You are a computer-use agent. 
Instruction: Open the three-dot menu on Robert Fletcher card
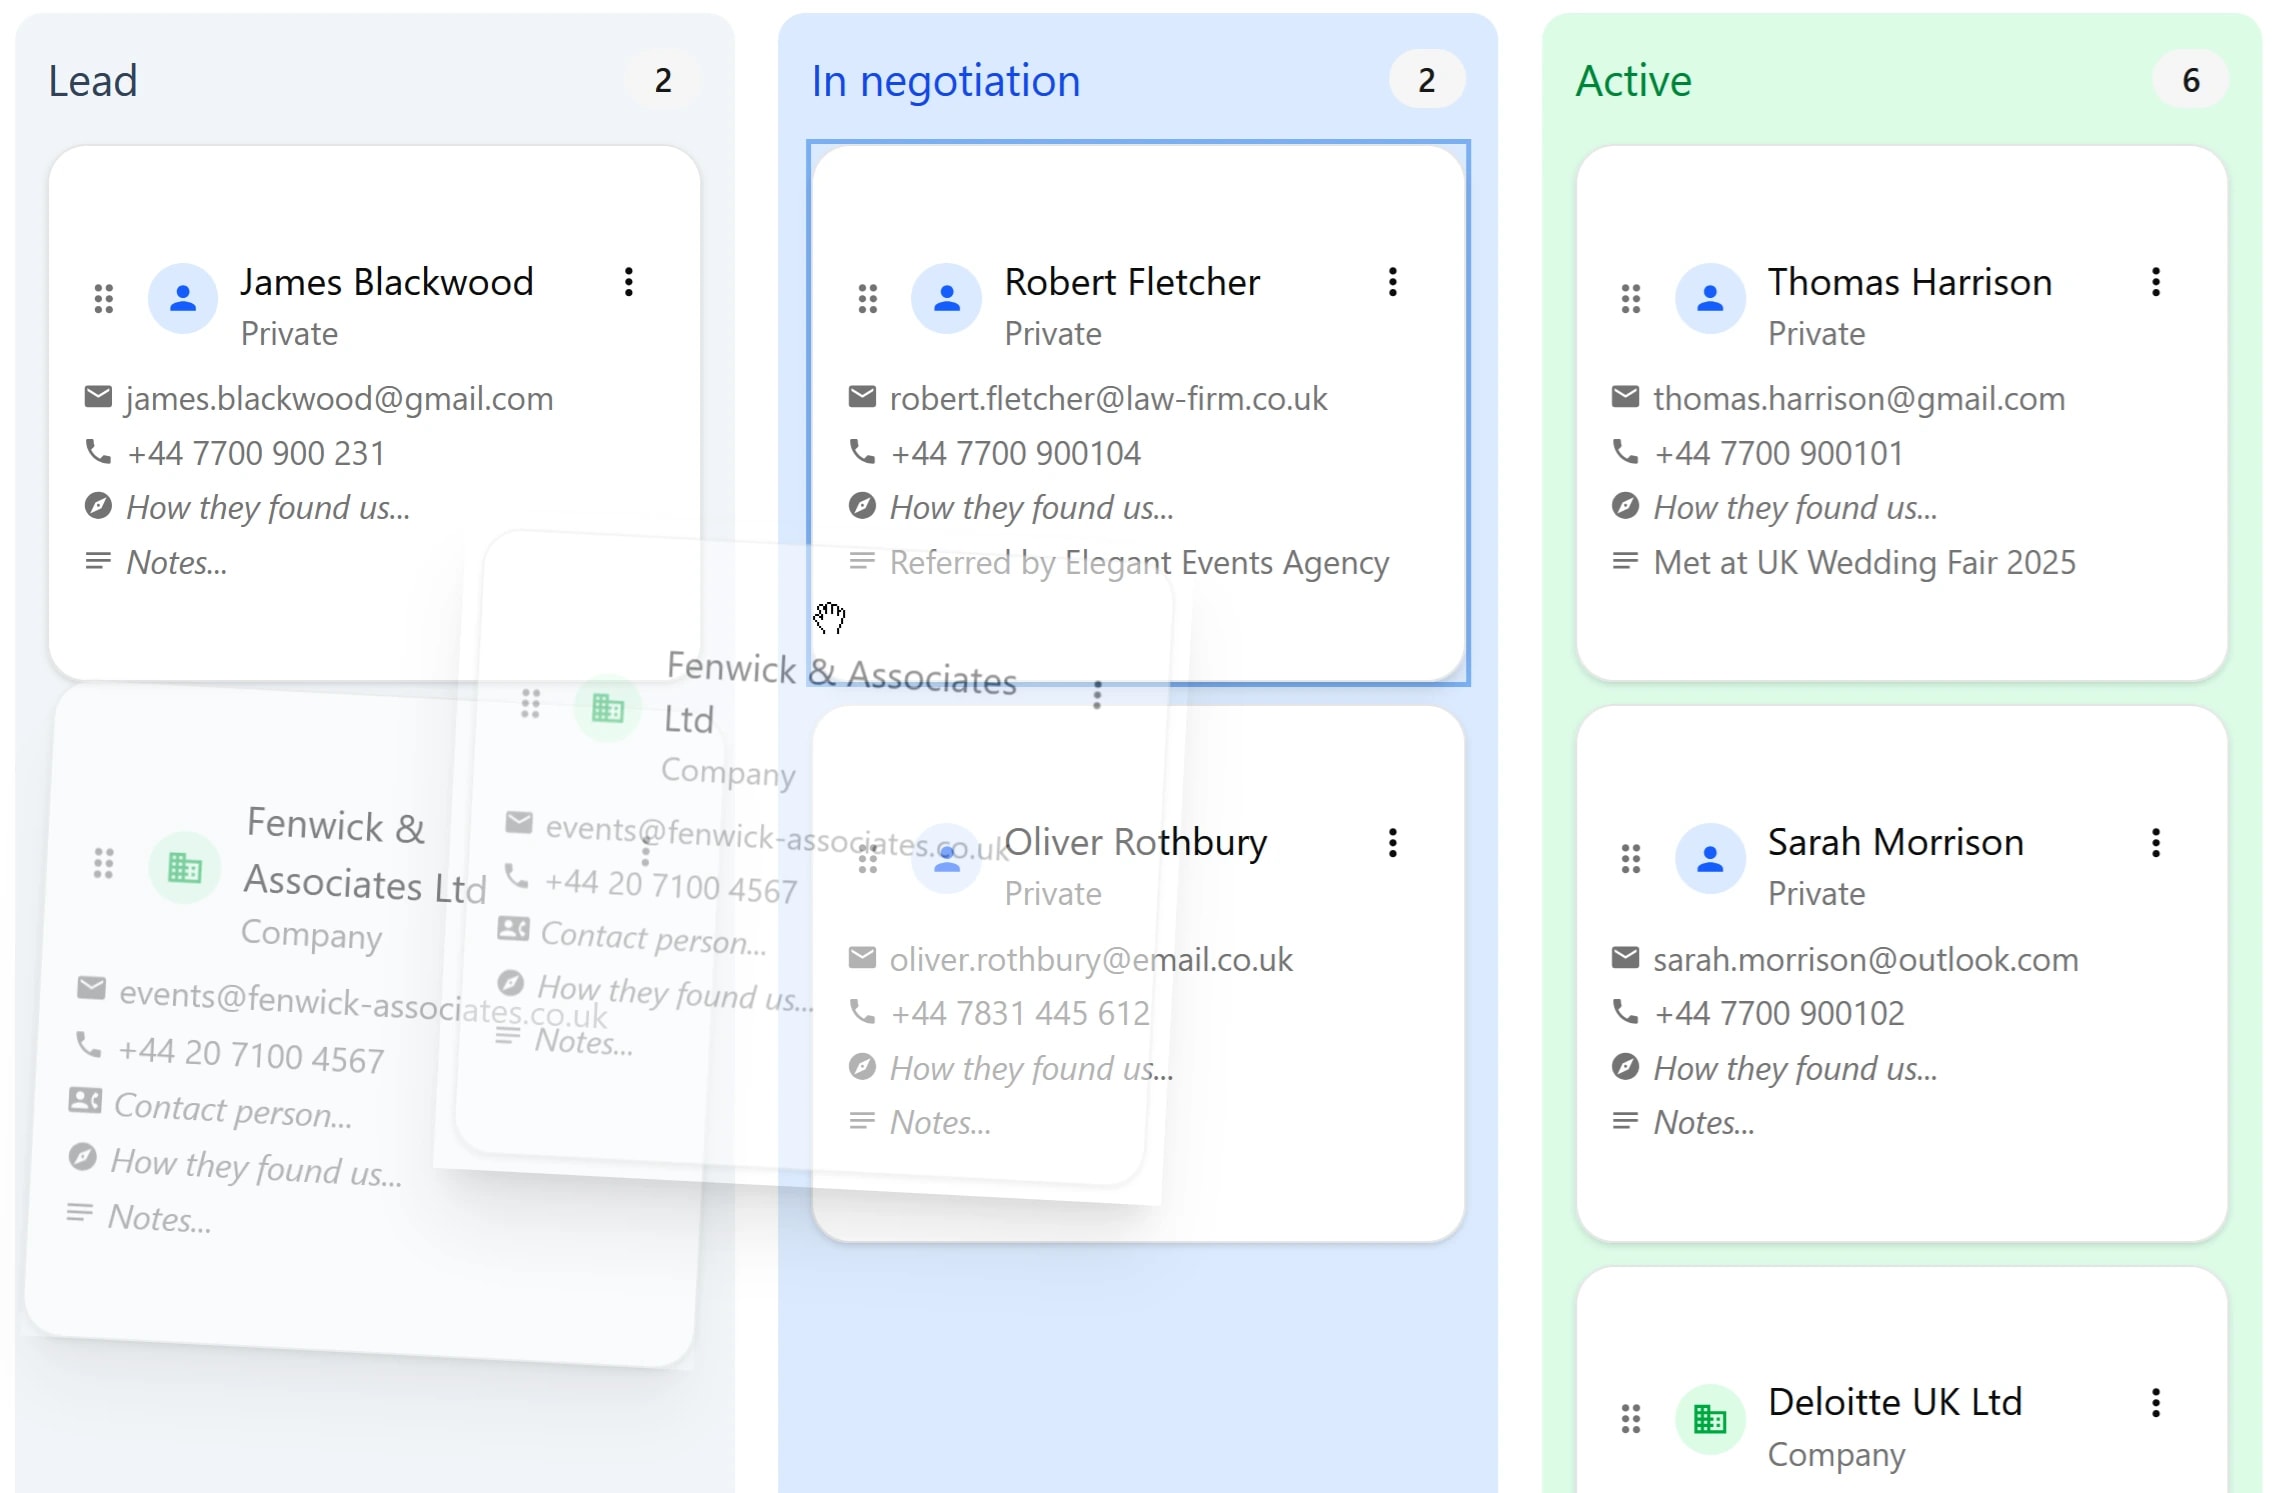[1392, 282]
